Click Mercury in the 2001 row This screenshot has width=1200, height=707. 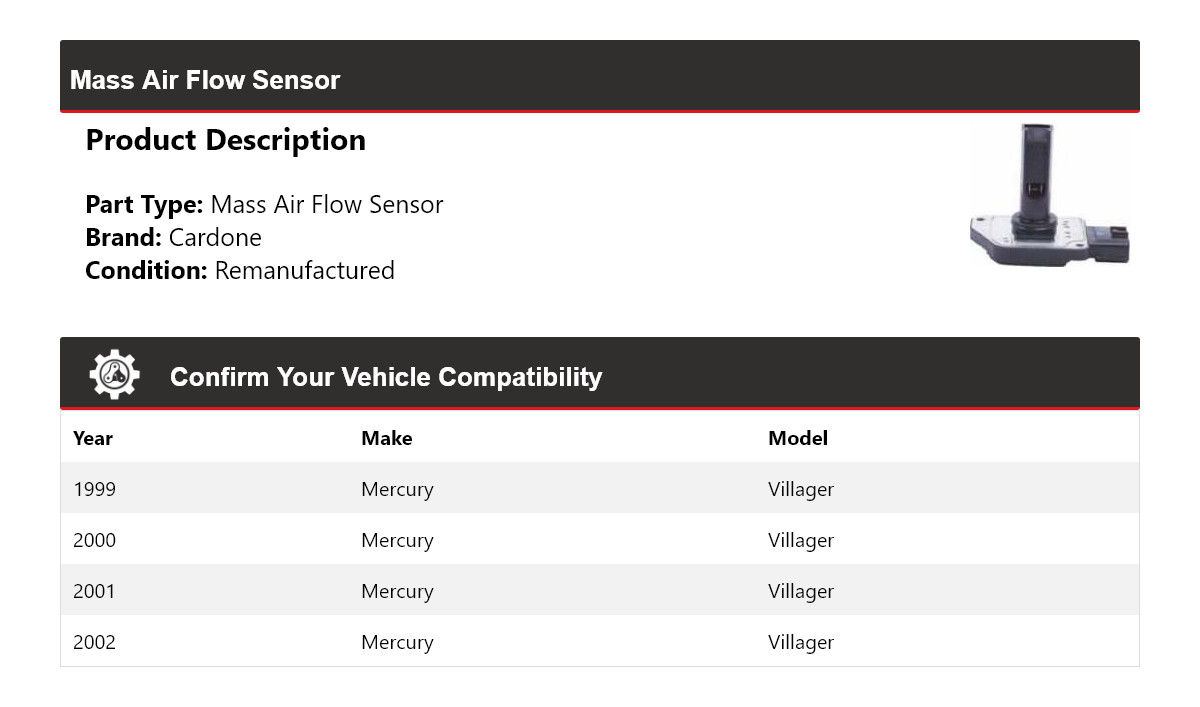[x=397, y=591]
